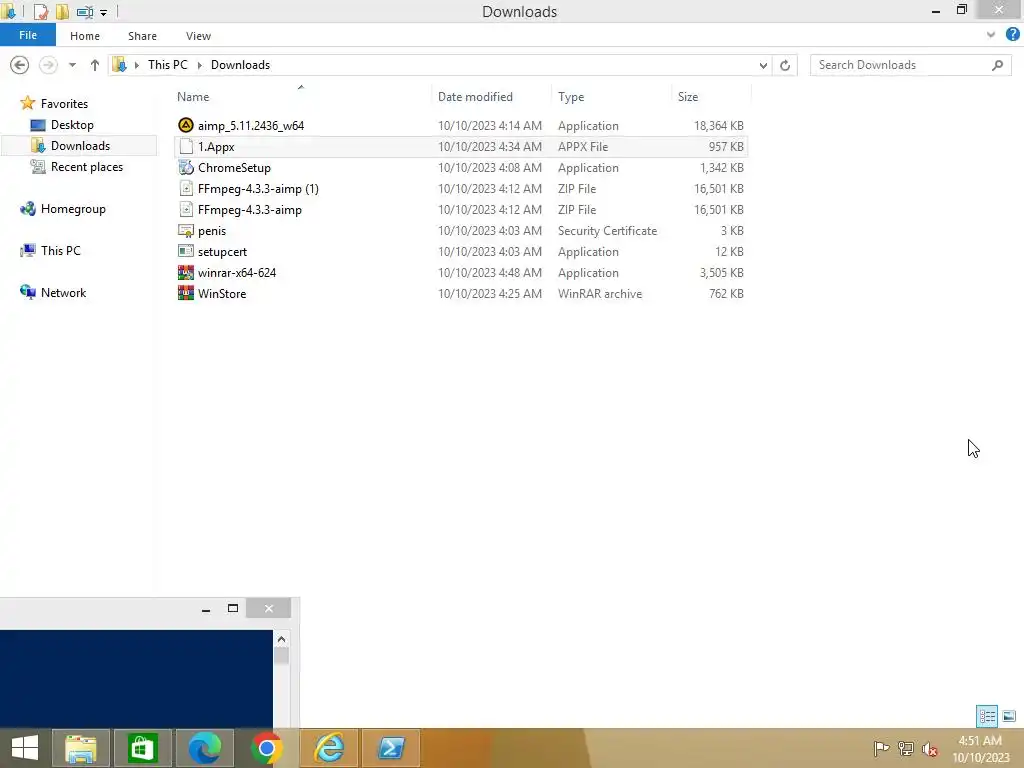Screen dimensions: 1024x768
Task: Click the 10/10/2023 4:48 AM date cell
Action: 490,272
